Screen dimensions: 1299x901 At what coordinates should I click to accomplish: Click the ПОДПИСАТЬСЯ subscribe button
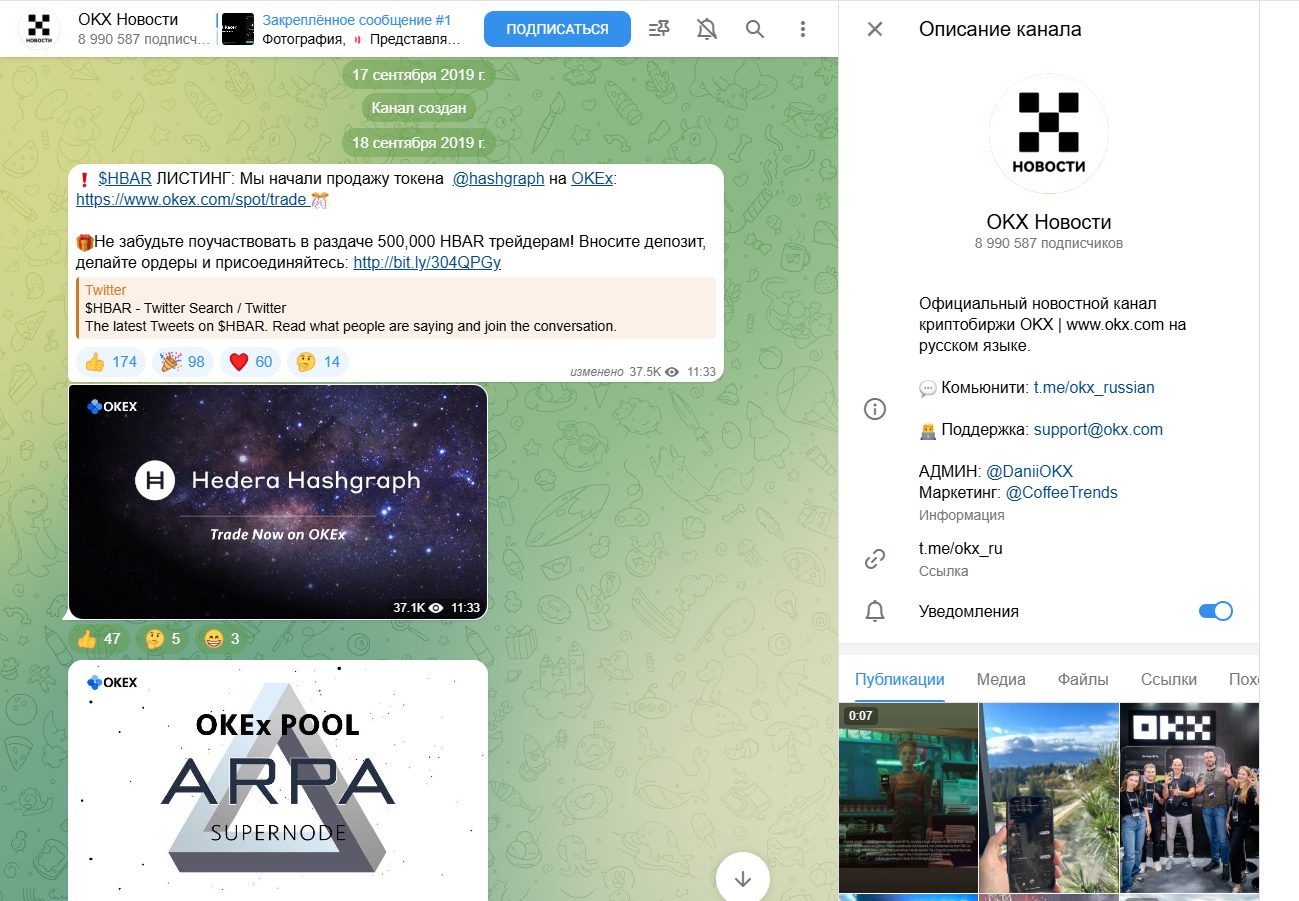(557, 29)
